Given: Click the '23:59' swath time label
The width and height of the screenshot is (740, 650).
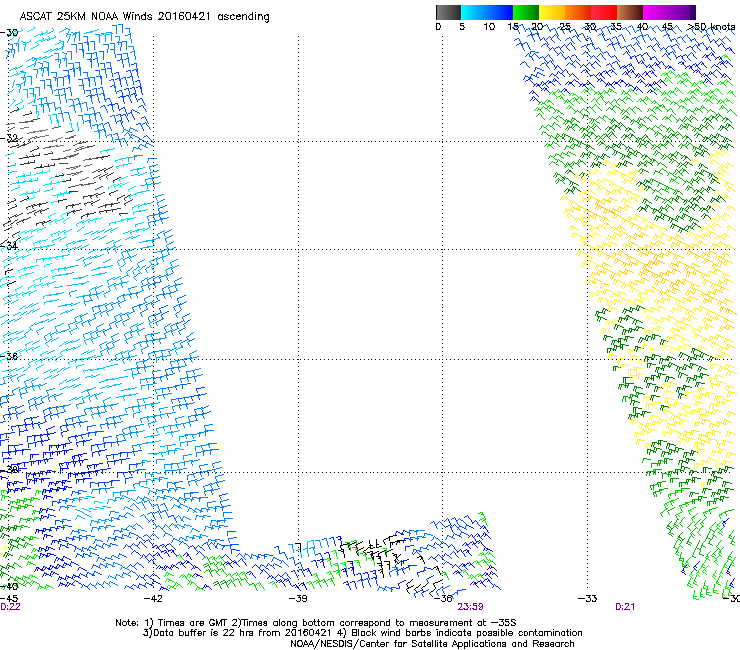Looking at the screenshot, I should (x=470, y=607).
